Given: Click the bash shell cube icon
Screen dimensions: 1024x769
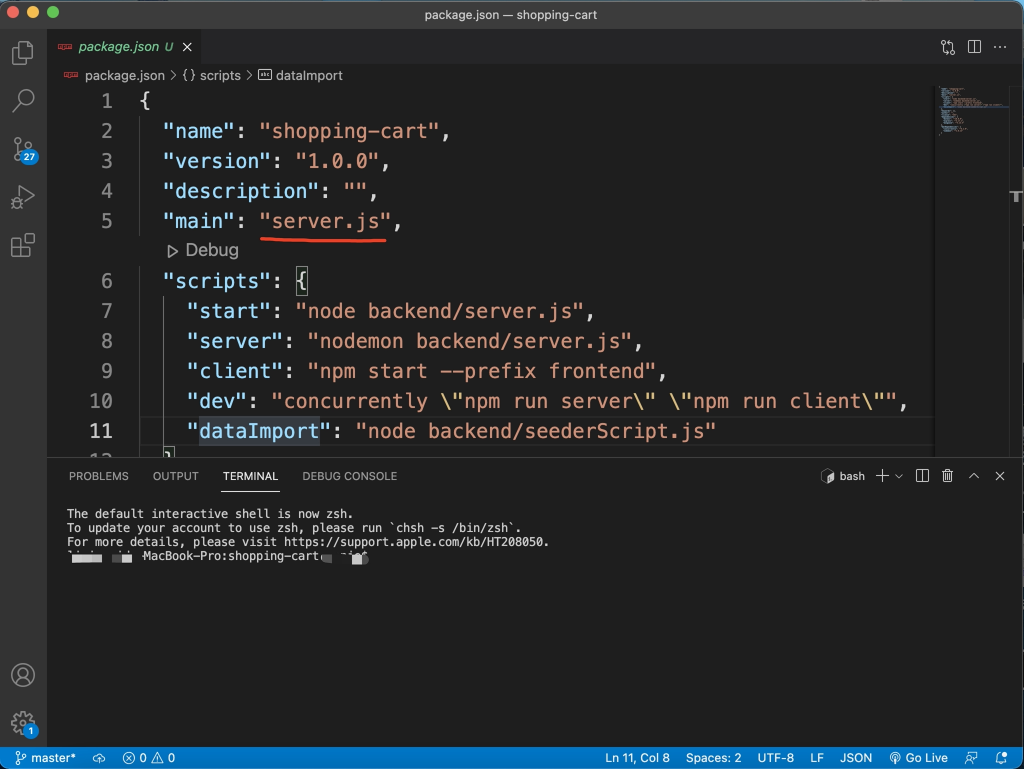Looking at the screenshot, I should click(x=827, y=476).
